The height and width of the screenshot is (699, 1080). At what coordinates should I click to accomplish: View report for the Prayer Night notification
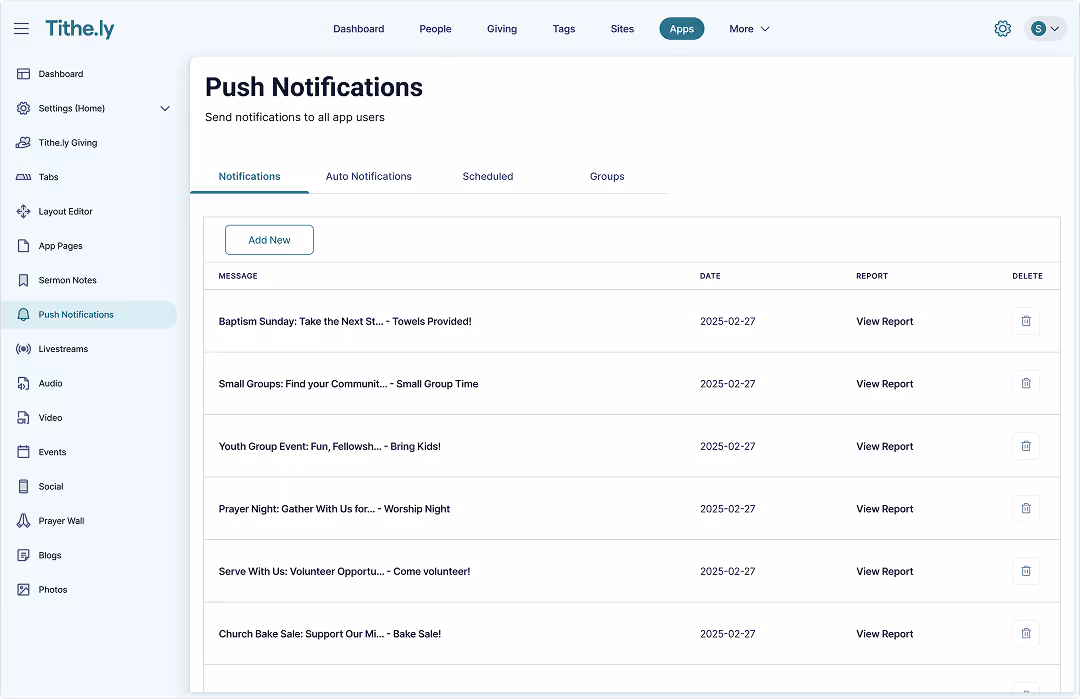click(x=884, y=508)
